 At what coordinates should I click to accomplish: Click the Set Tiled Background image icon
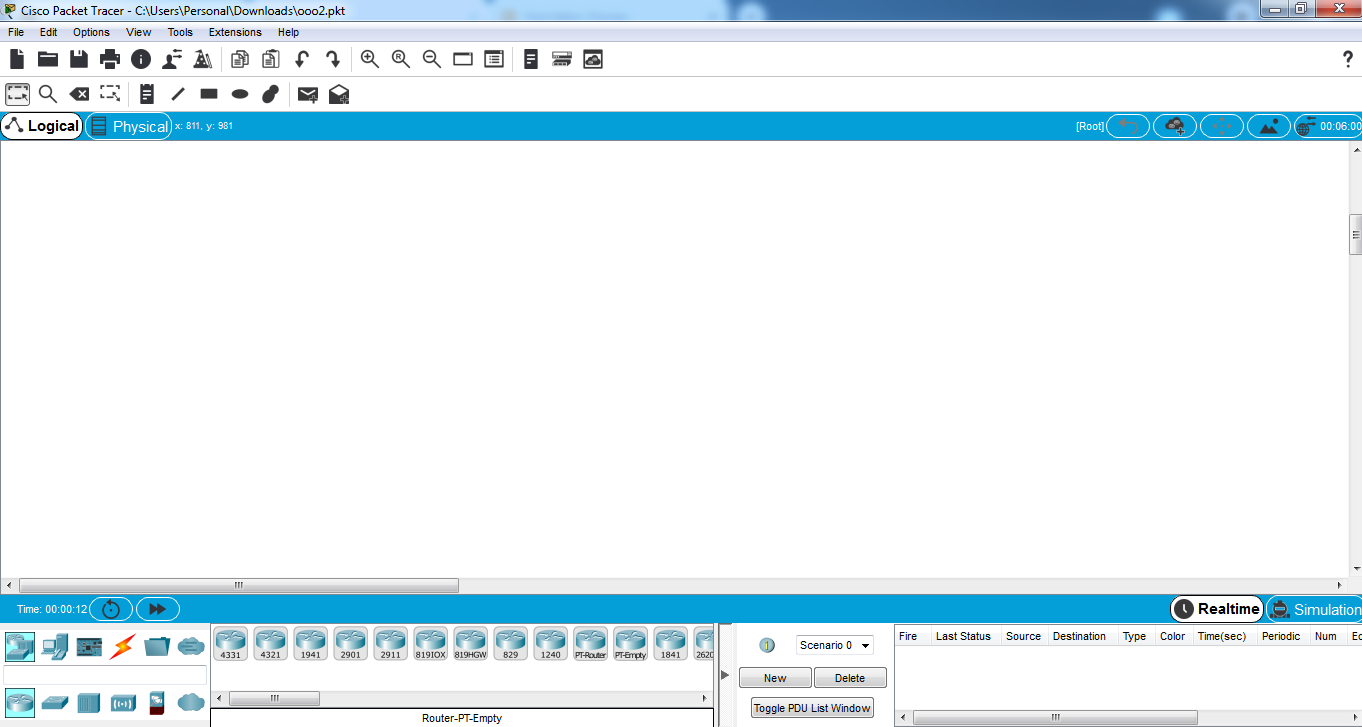(1269, 126)
